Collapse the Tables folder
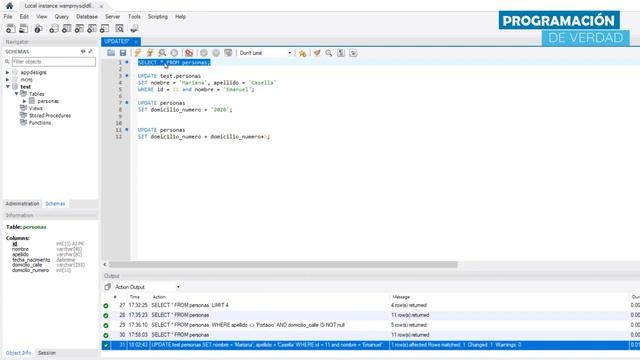 (x=16, y=94)
